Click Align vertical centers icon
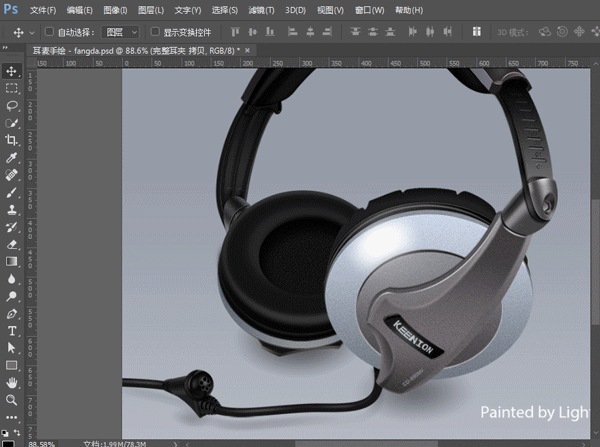 pyautogui.click(x=253, y=32)
